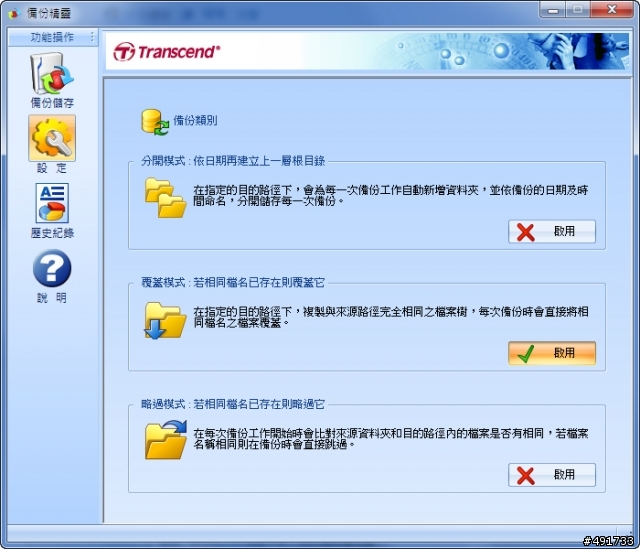Open the 歷史紀錄 history report icon

[x=52, y=203]
